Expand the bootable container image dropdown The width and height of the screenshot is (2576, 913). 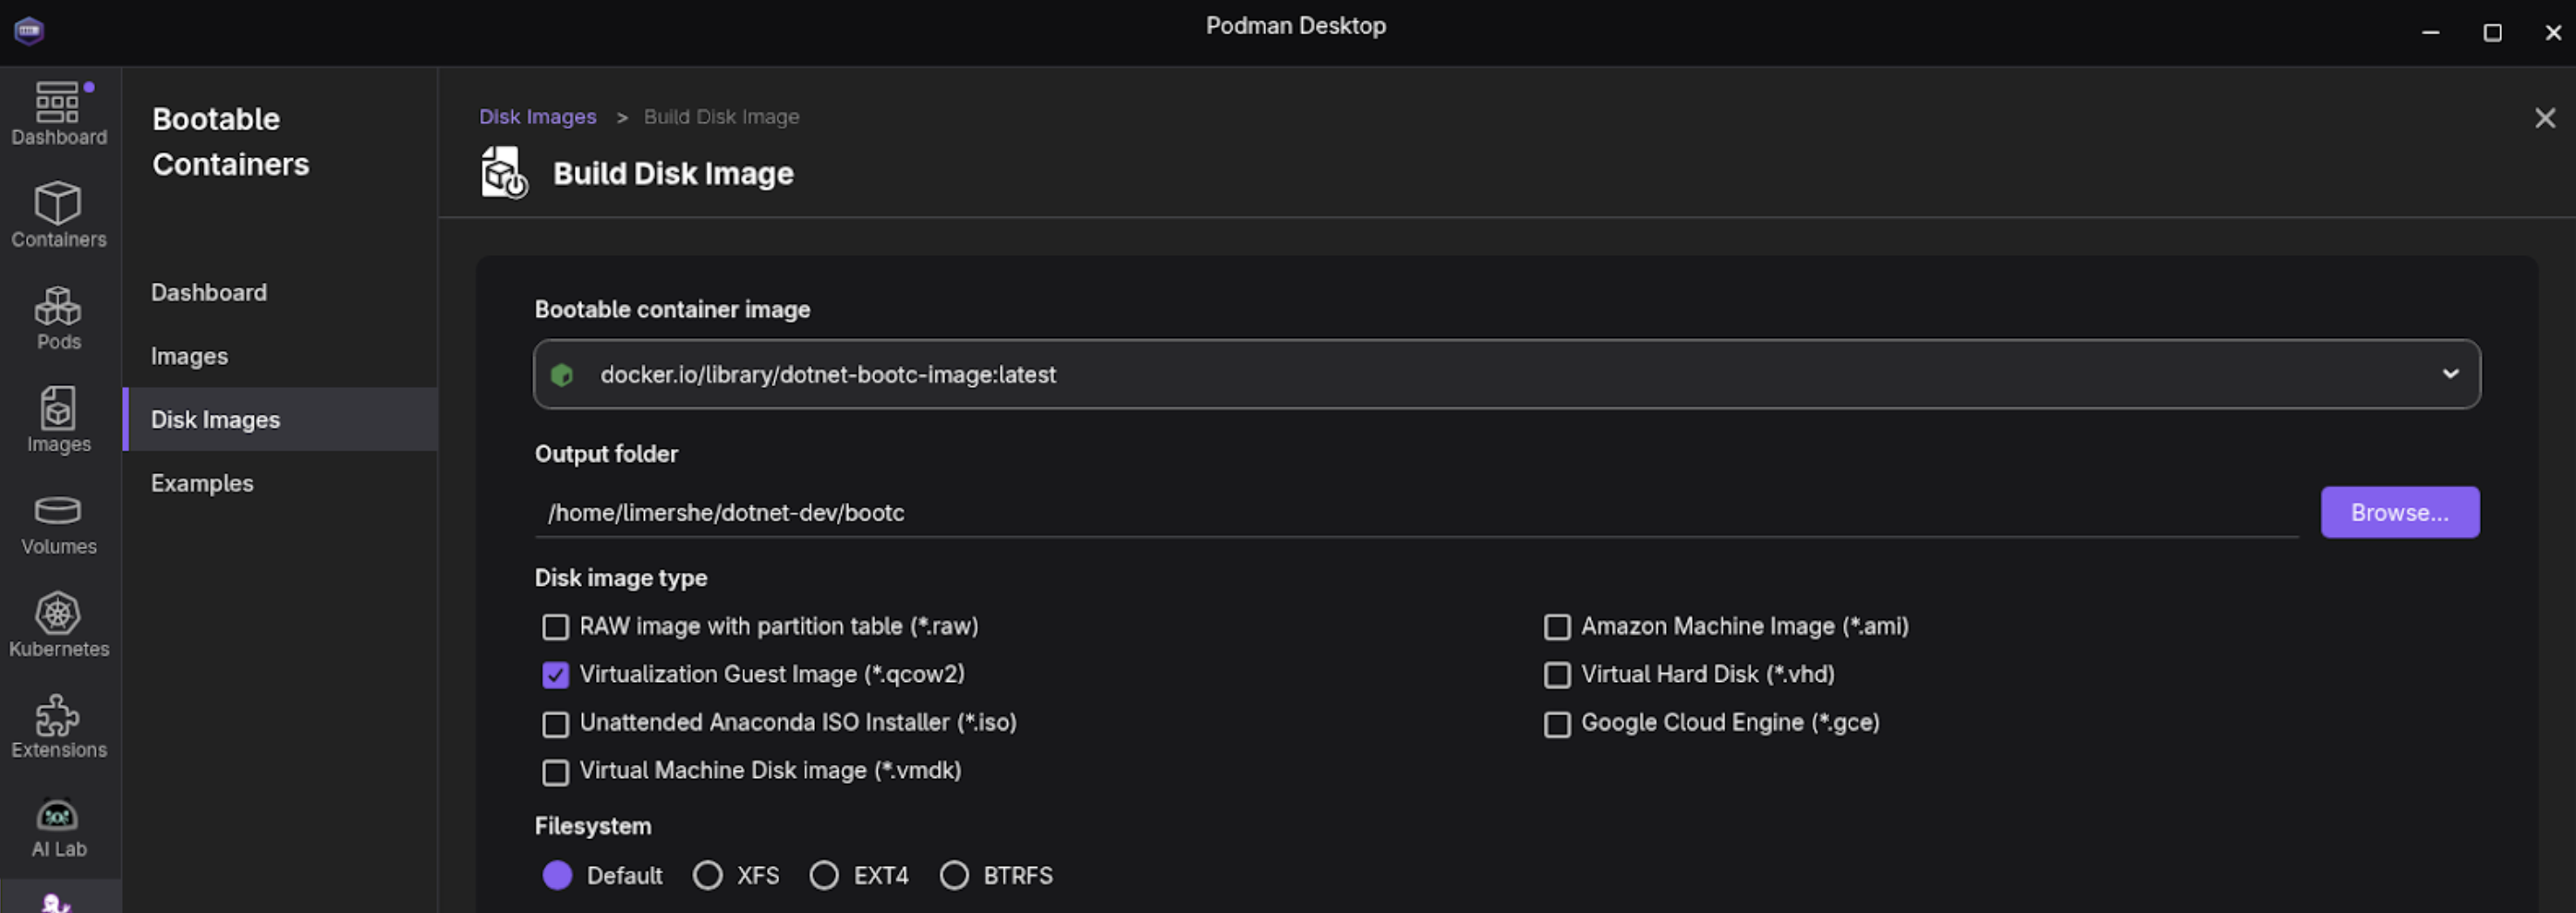tap(2450, 374)
